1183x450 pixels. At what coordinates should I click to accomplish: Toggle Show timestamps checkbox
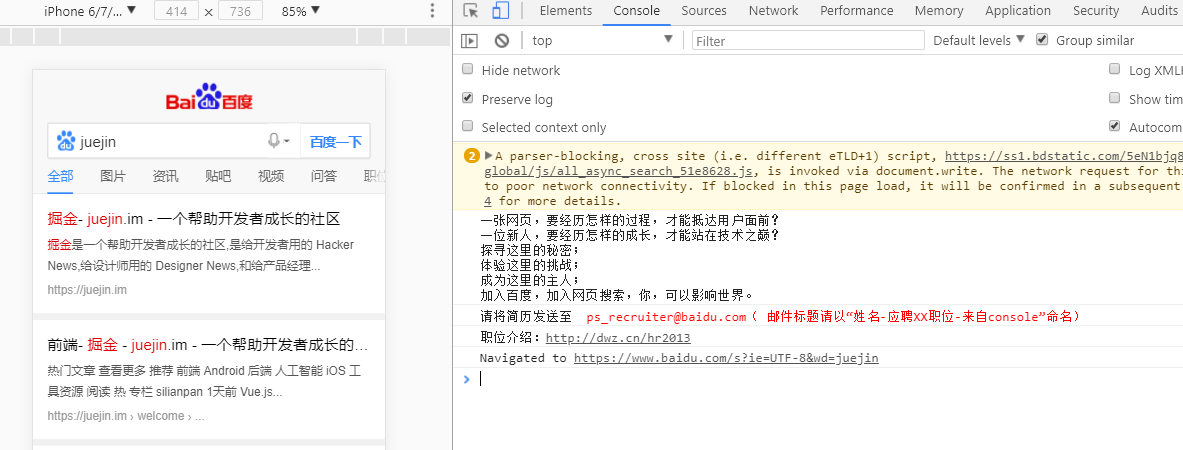click(1114, 98)
